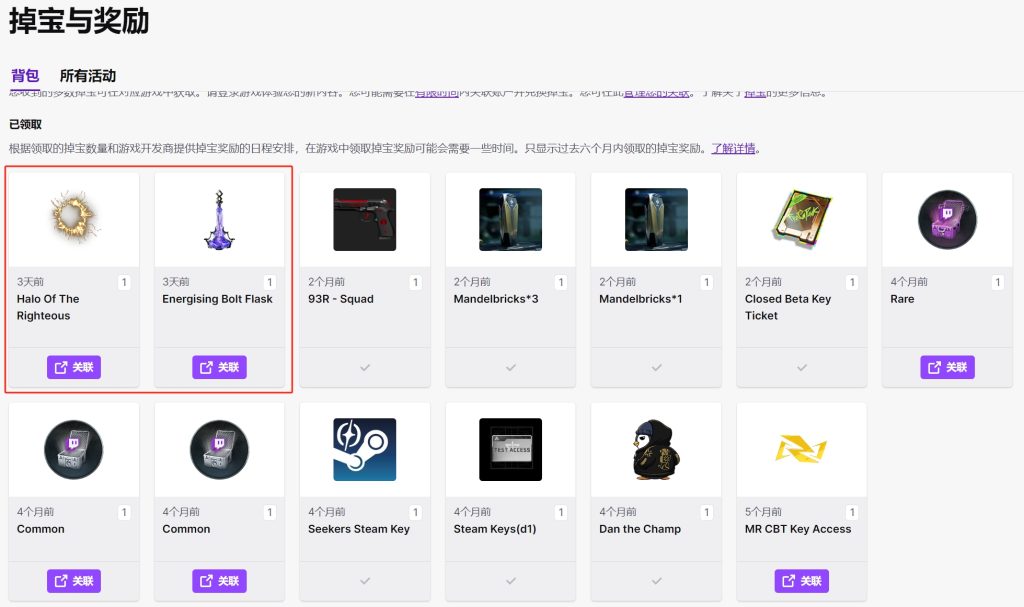This screenshot has width=1024, height=607.
Task: Click quantity badge on 93R - Squad card
Action: click(x=415, y=282)
